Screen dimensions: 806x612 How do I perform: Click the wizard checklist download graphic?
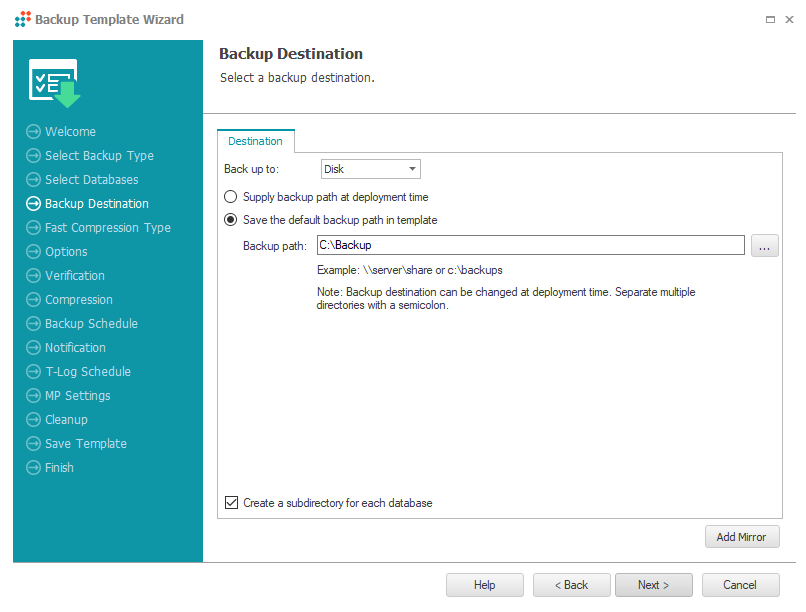click(x=55, y=83)
